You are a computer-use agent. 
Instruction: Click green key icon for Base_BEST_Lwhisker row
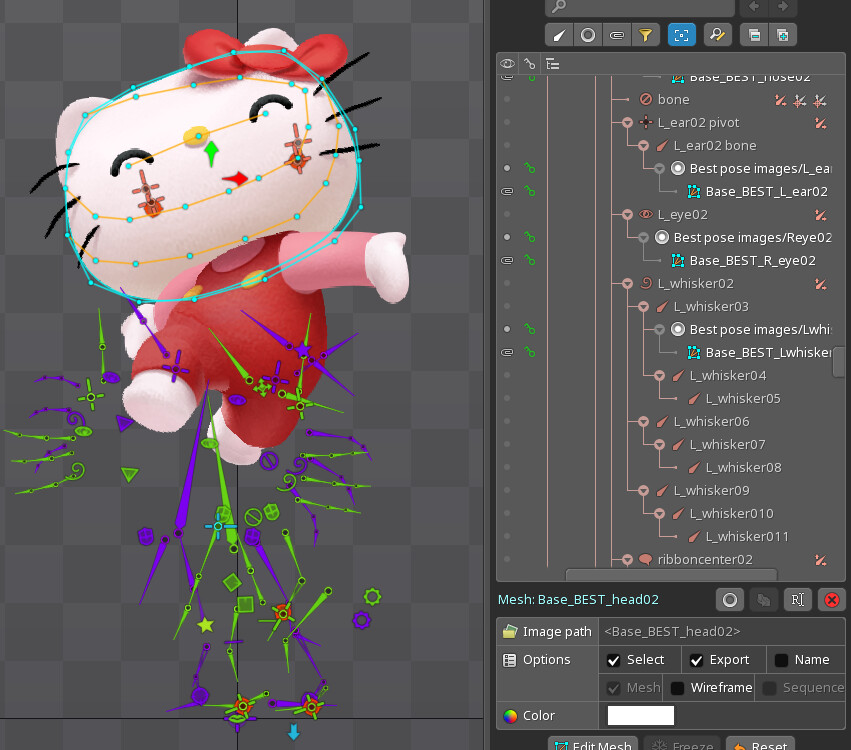point(530,352)
